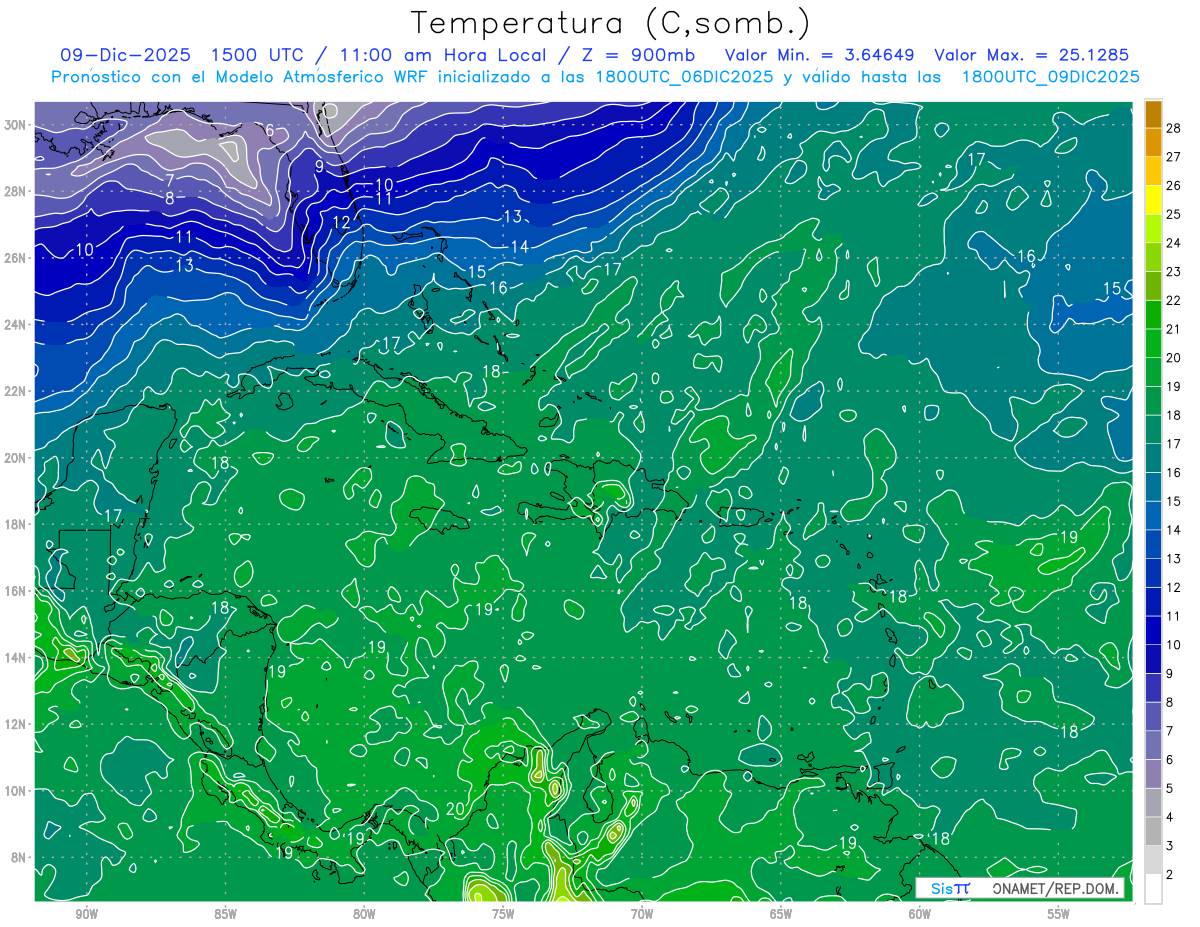Click the contour label 6 near Florida

pos(269,130)
